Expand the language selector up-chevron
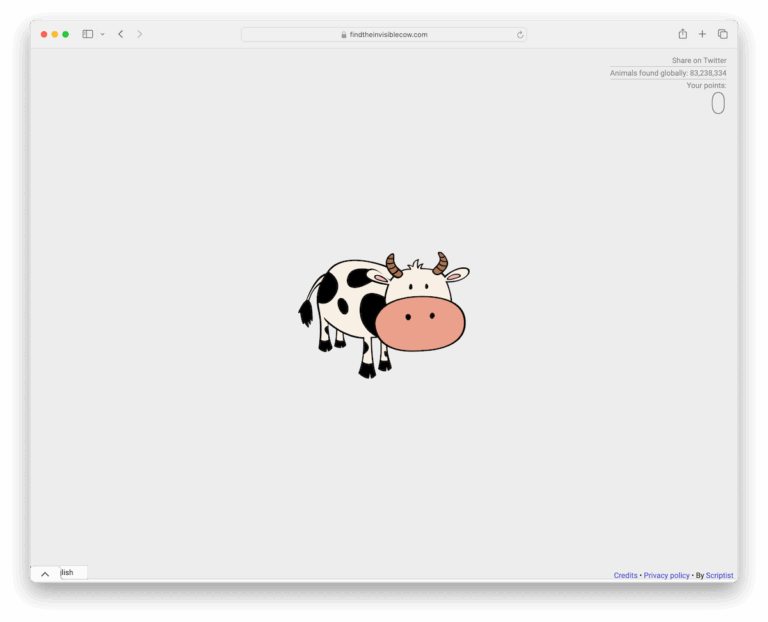This screenshot has width=768, height=622. (x=45, y=574)
